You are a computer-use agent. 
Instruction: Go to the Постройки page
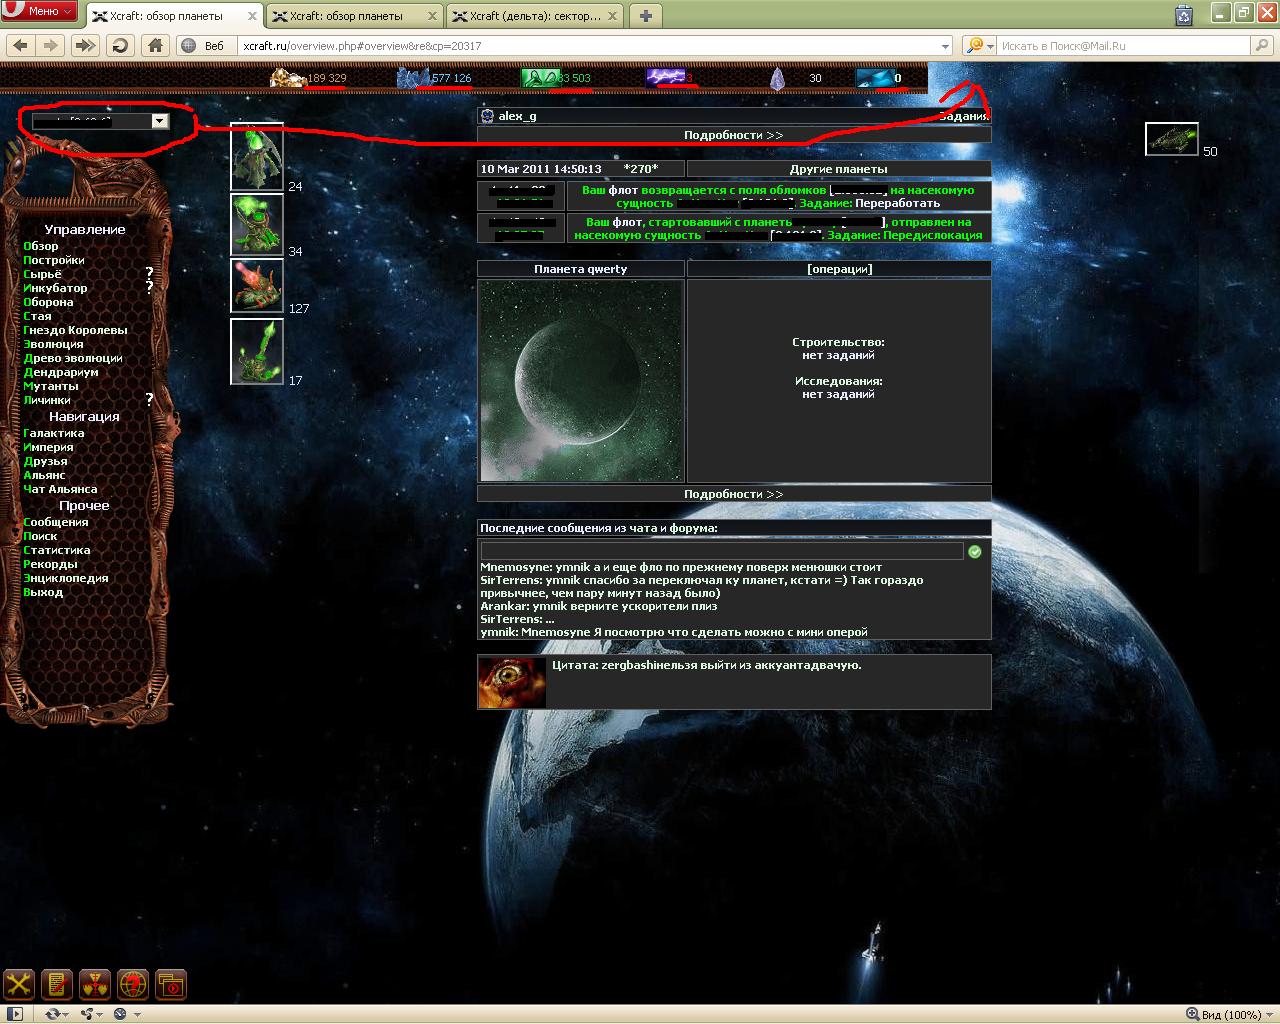click(x=54, y=260)
